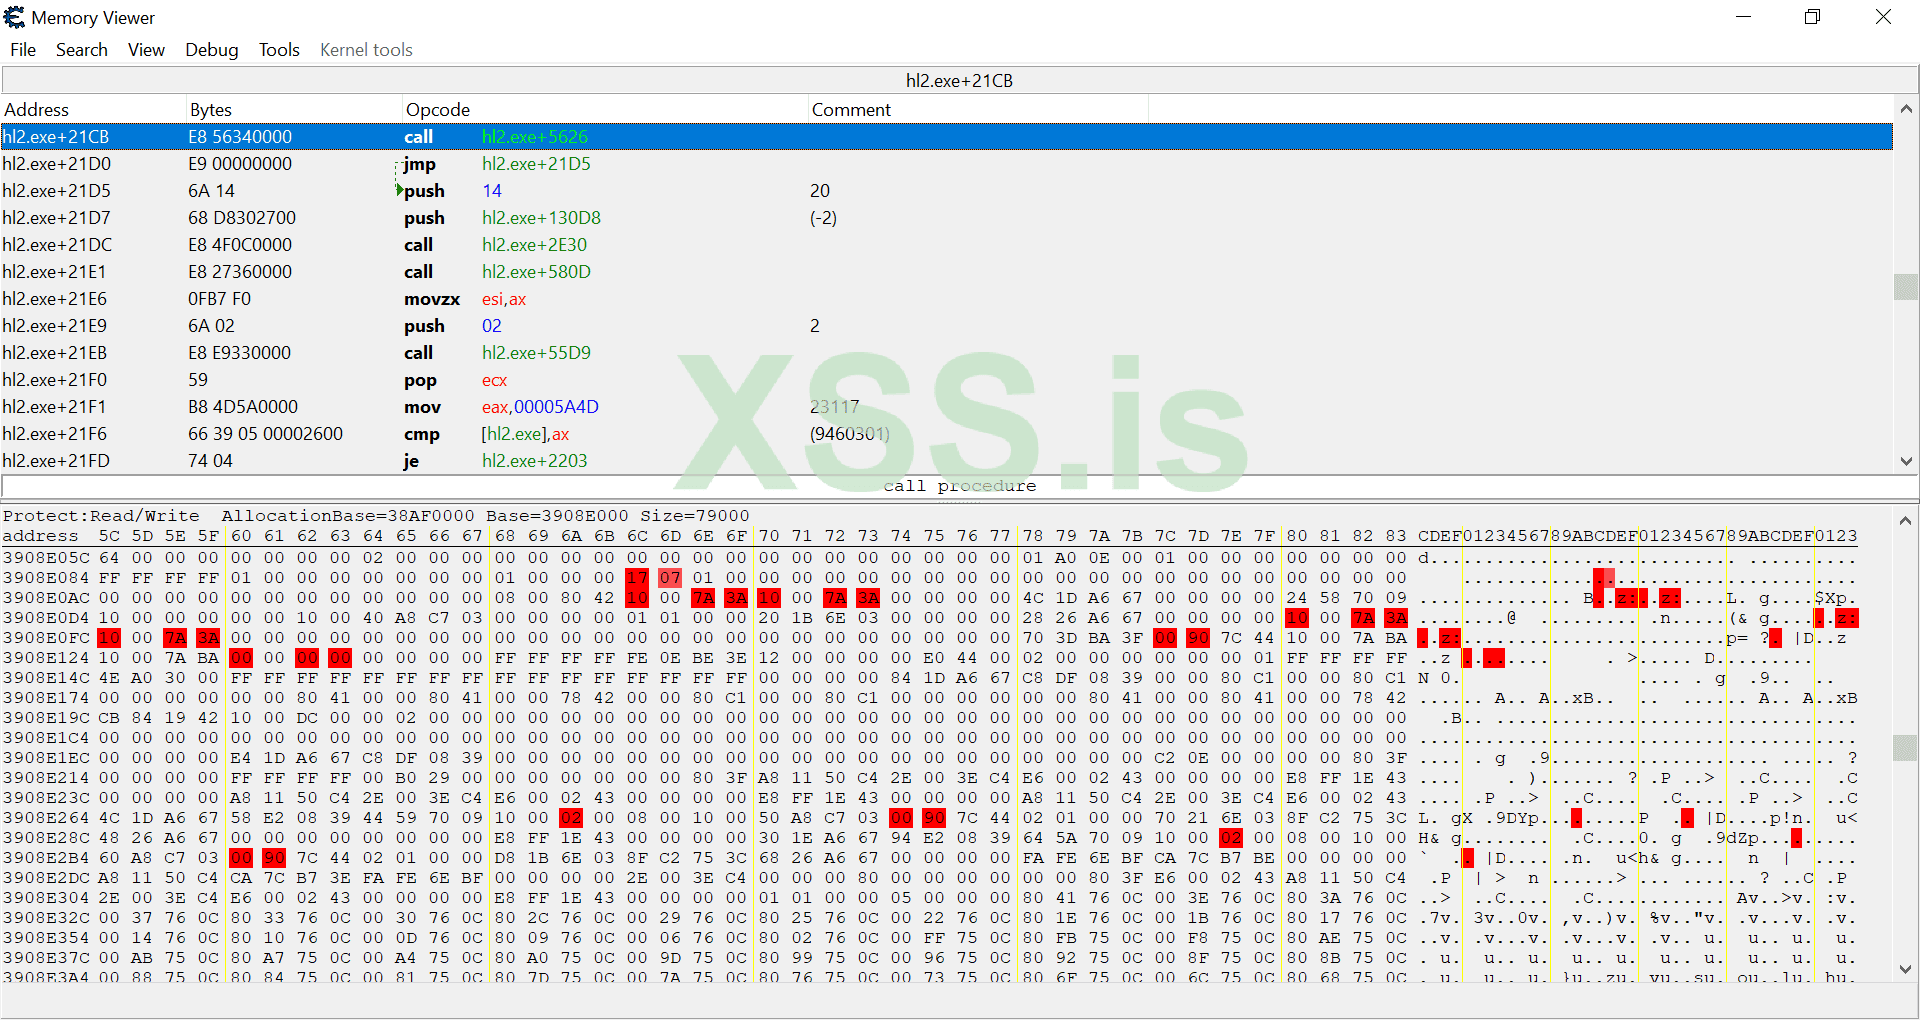Click the Cheat Engine Memory Viewer app icon

point(14,17)
